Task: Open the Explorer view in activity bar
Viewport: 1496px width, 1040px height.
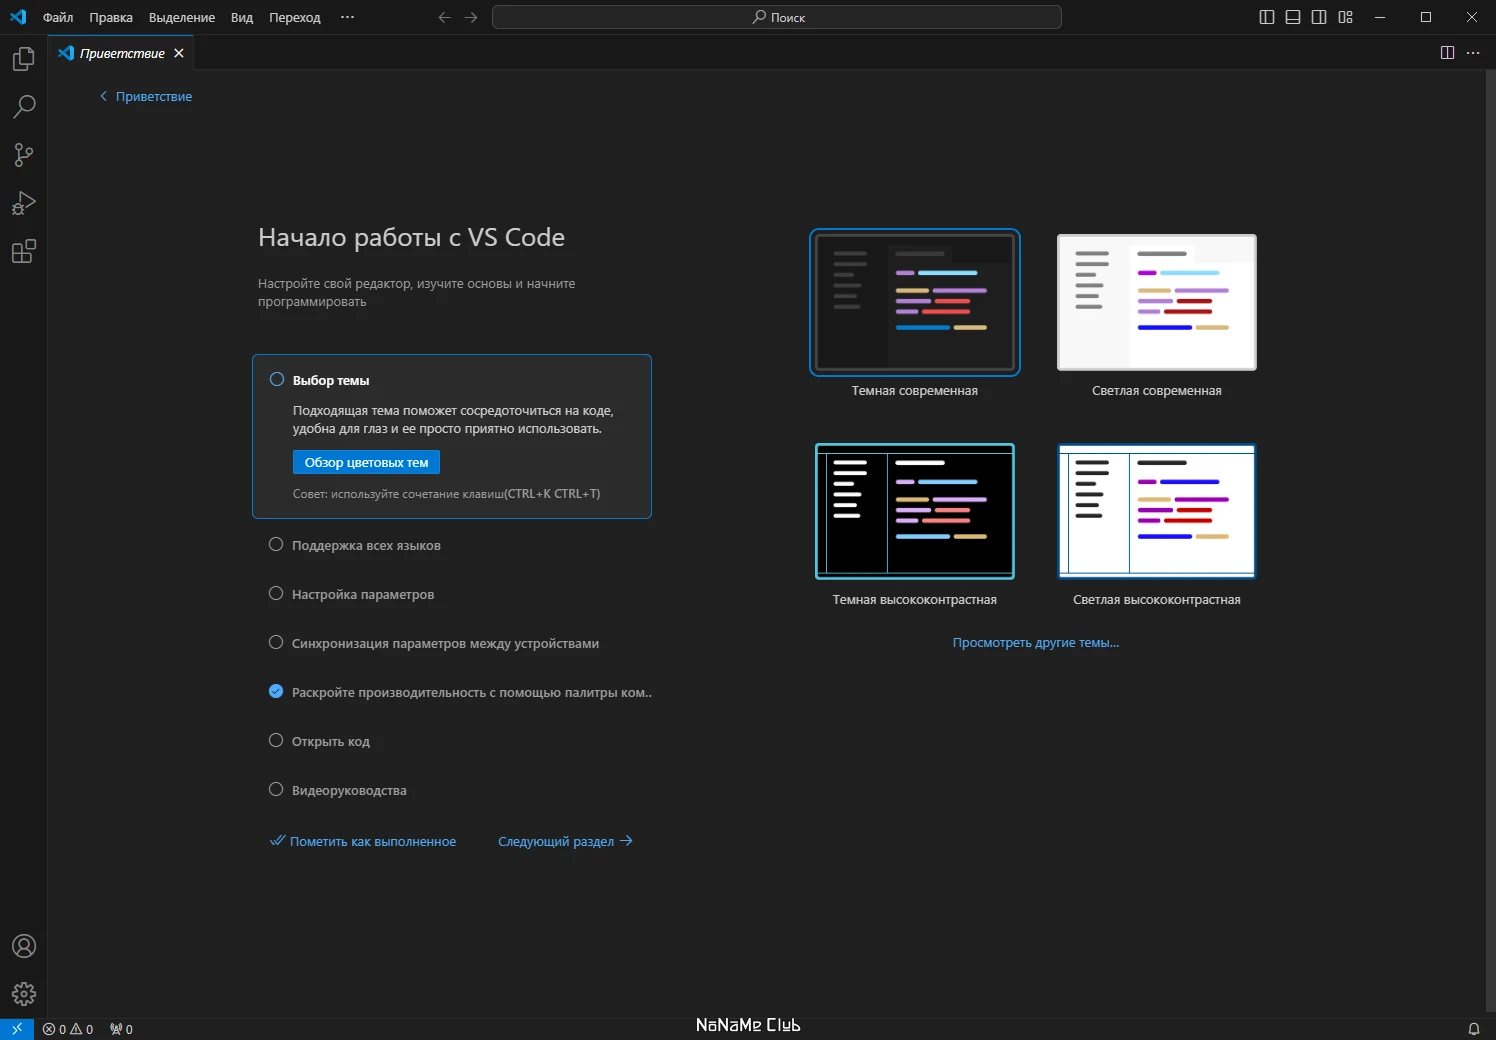Action: (x=23, y=59)
